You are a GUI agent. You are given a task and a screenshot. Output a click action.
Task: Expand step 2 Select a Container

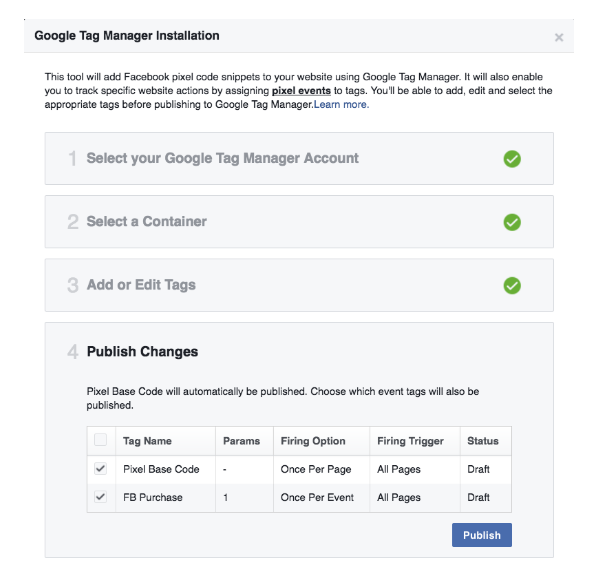click(x=299, y=222)
